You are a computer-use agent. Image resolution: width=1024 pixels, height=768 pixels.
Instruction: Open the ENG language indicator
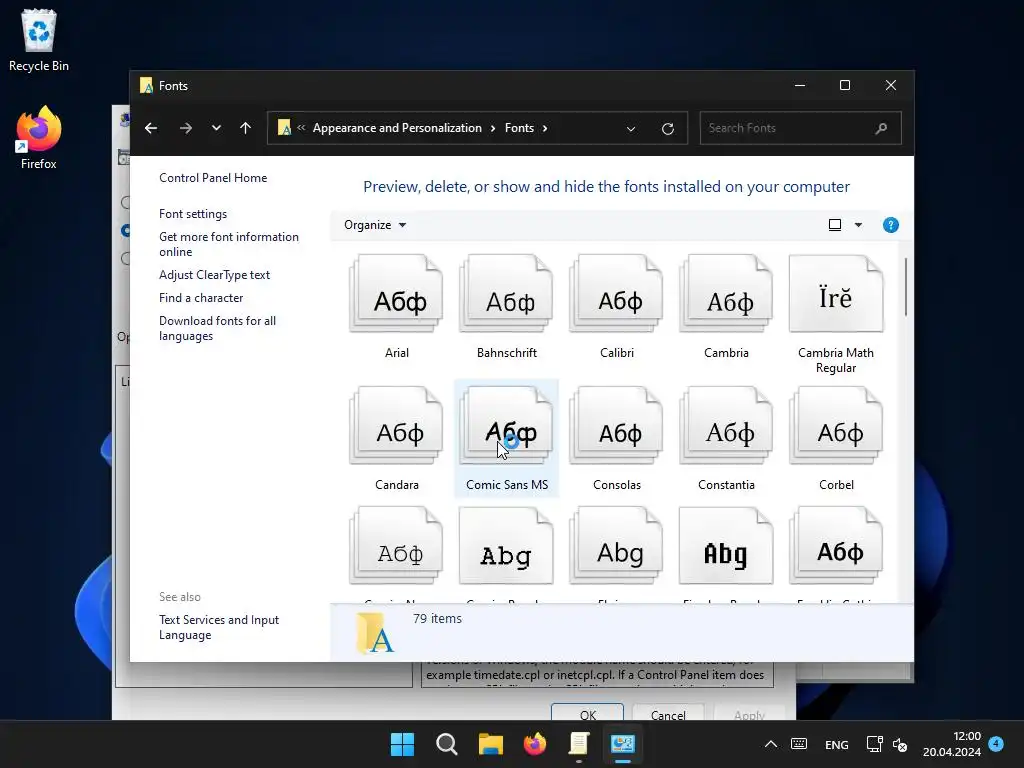click(x=837, y=744)
